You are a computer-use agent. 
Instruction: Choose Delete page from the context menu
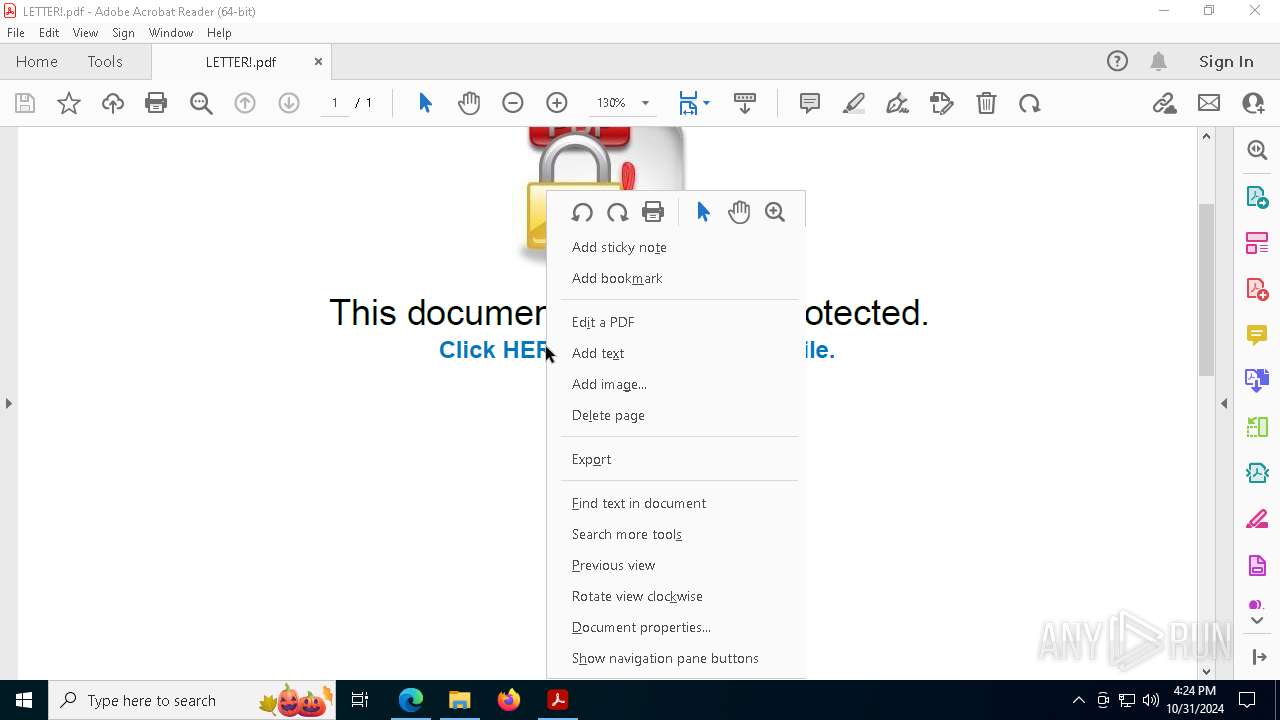676,415
